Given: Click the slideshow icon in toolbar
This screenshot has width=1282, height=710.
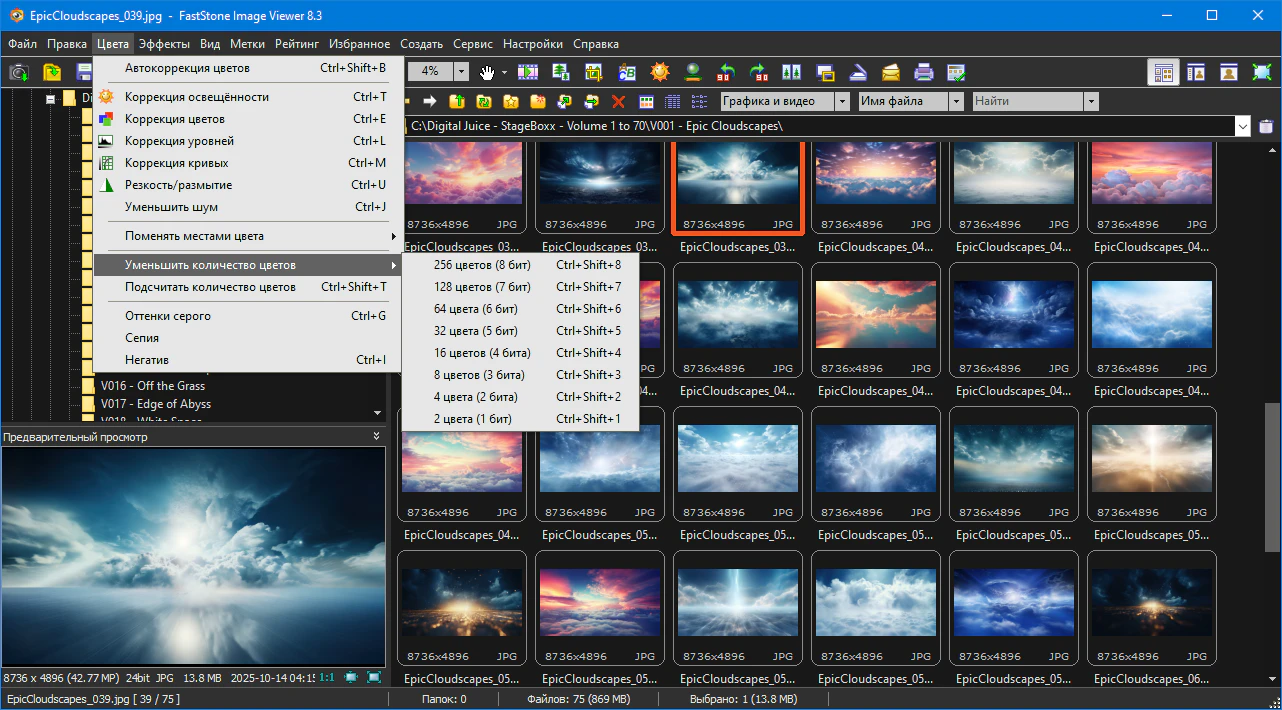Looking at the screenshot, I should tap(527, 72).
